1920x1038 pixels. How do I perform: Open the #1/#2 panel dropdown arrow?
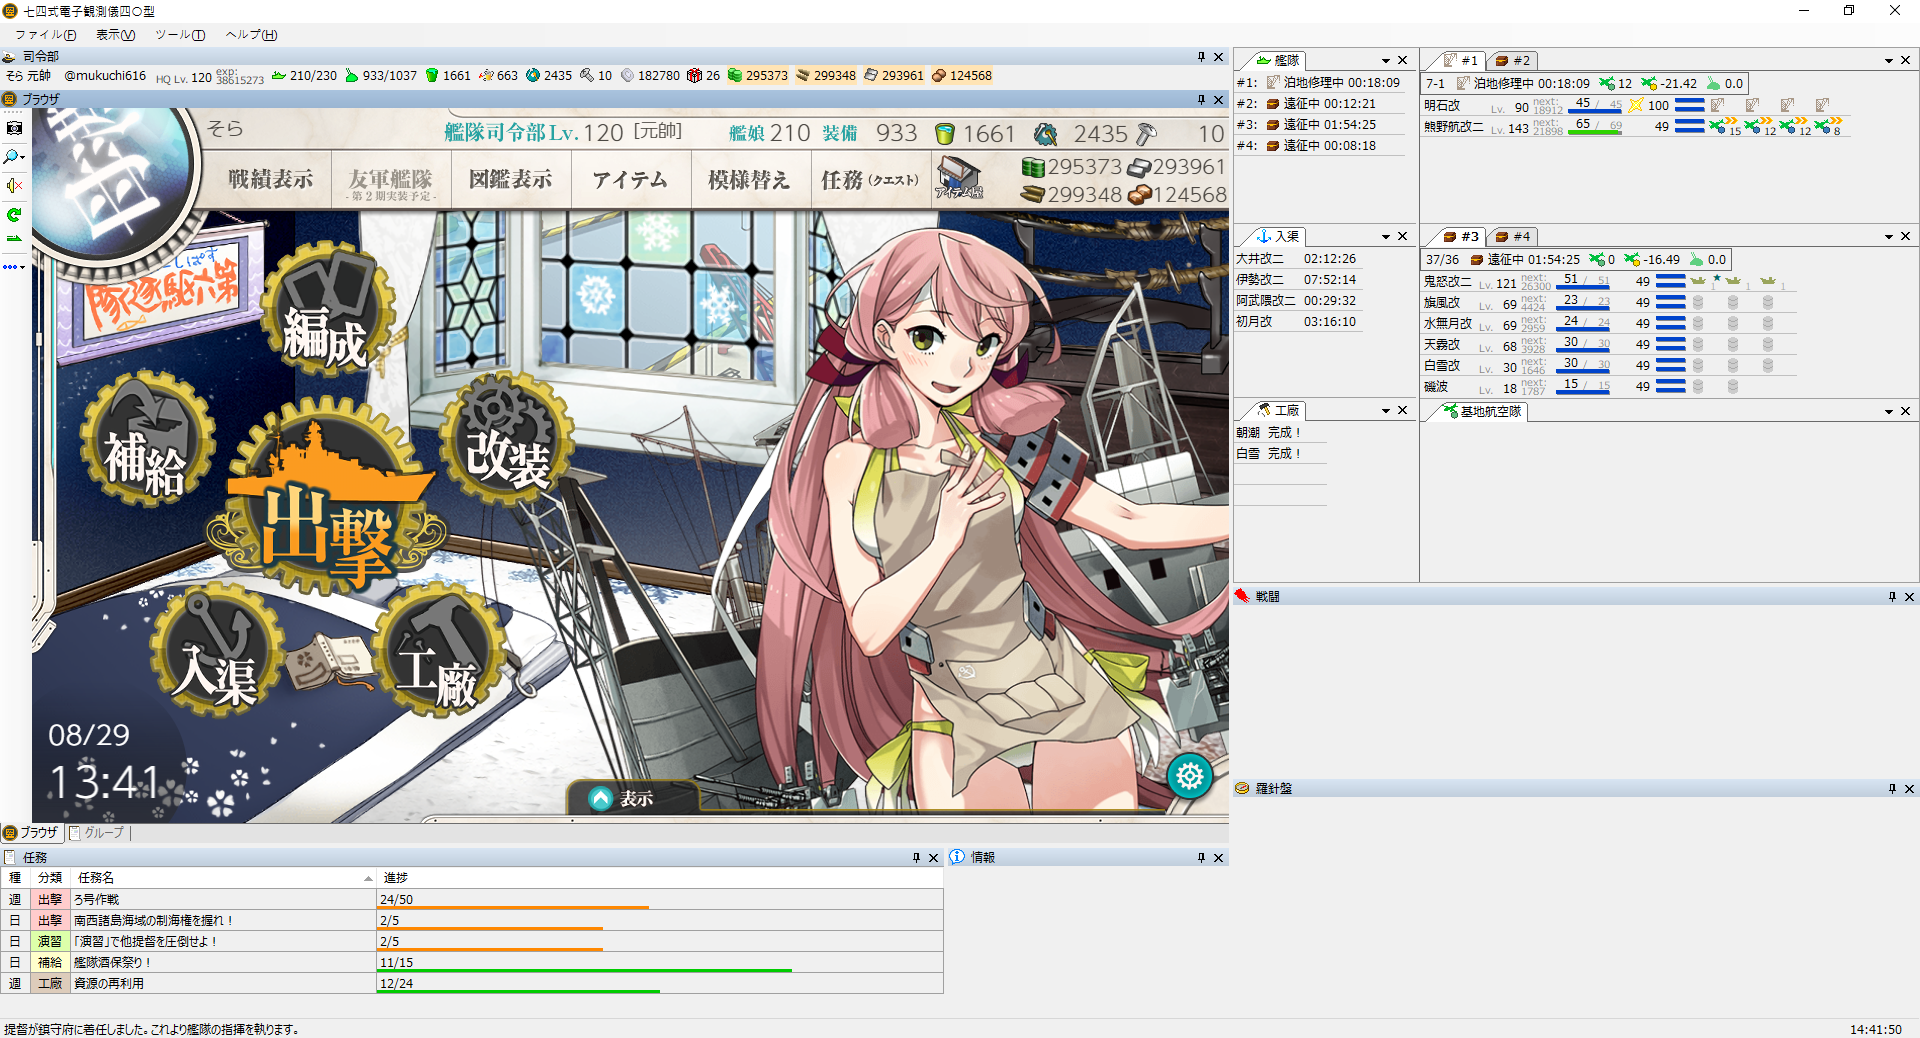pos(1889,61)
